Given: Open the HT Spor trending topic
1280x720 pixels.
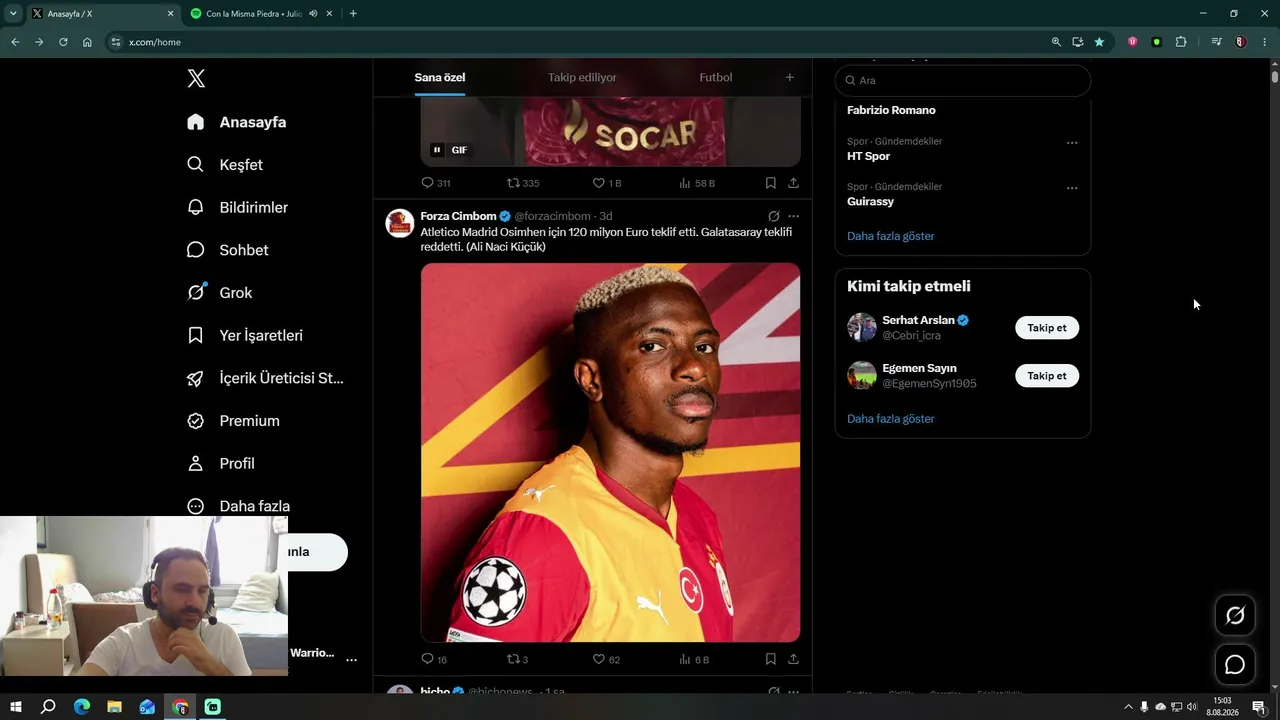Looking at the screenshot, I should [x=868, y=156].
